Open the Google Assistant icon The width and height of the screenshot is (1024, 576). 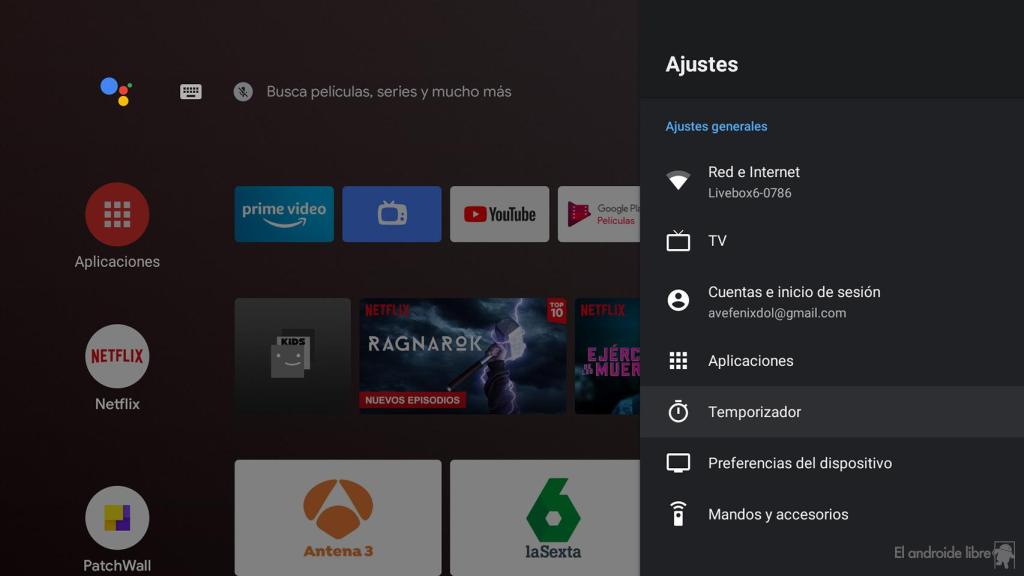(116, 91)
